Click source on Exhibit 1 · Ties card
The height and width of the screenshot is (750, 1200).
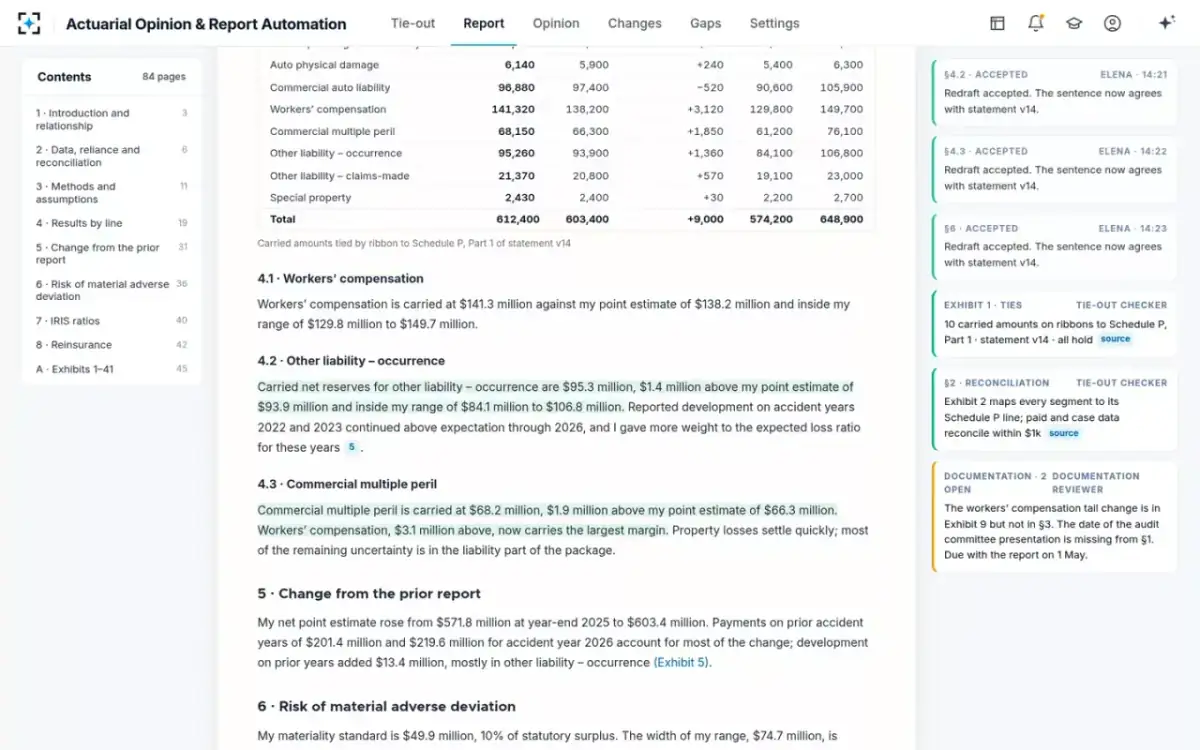tap(1115, 339)
